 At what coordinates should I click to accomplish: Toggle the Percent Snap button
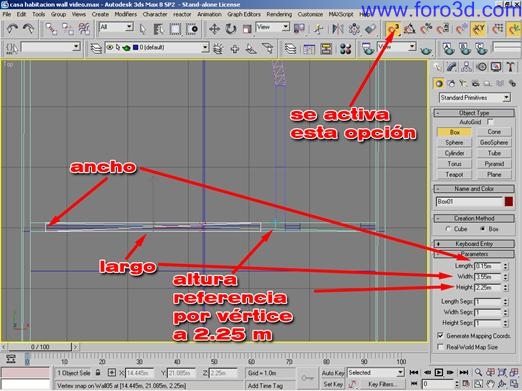point(426,29)
